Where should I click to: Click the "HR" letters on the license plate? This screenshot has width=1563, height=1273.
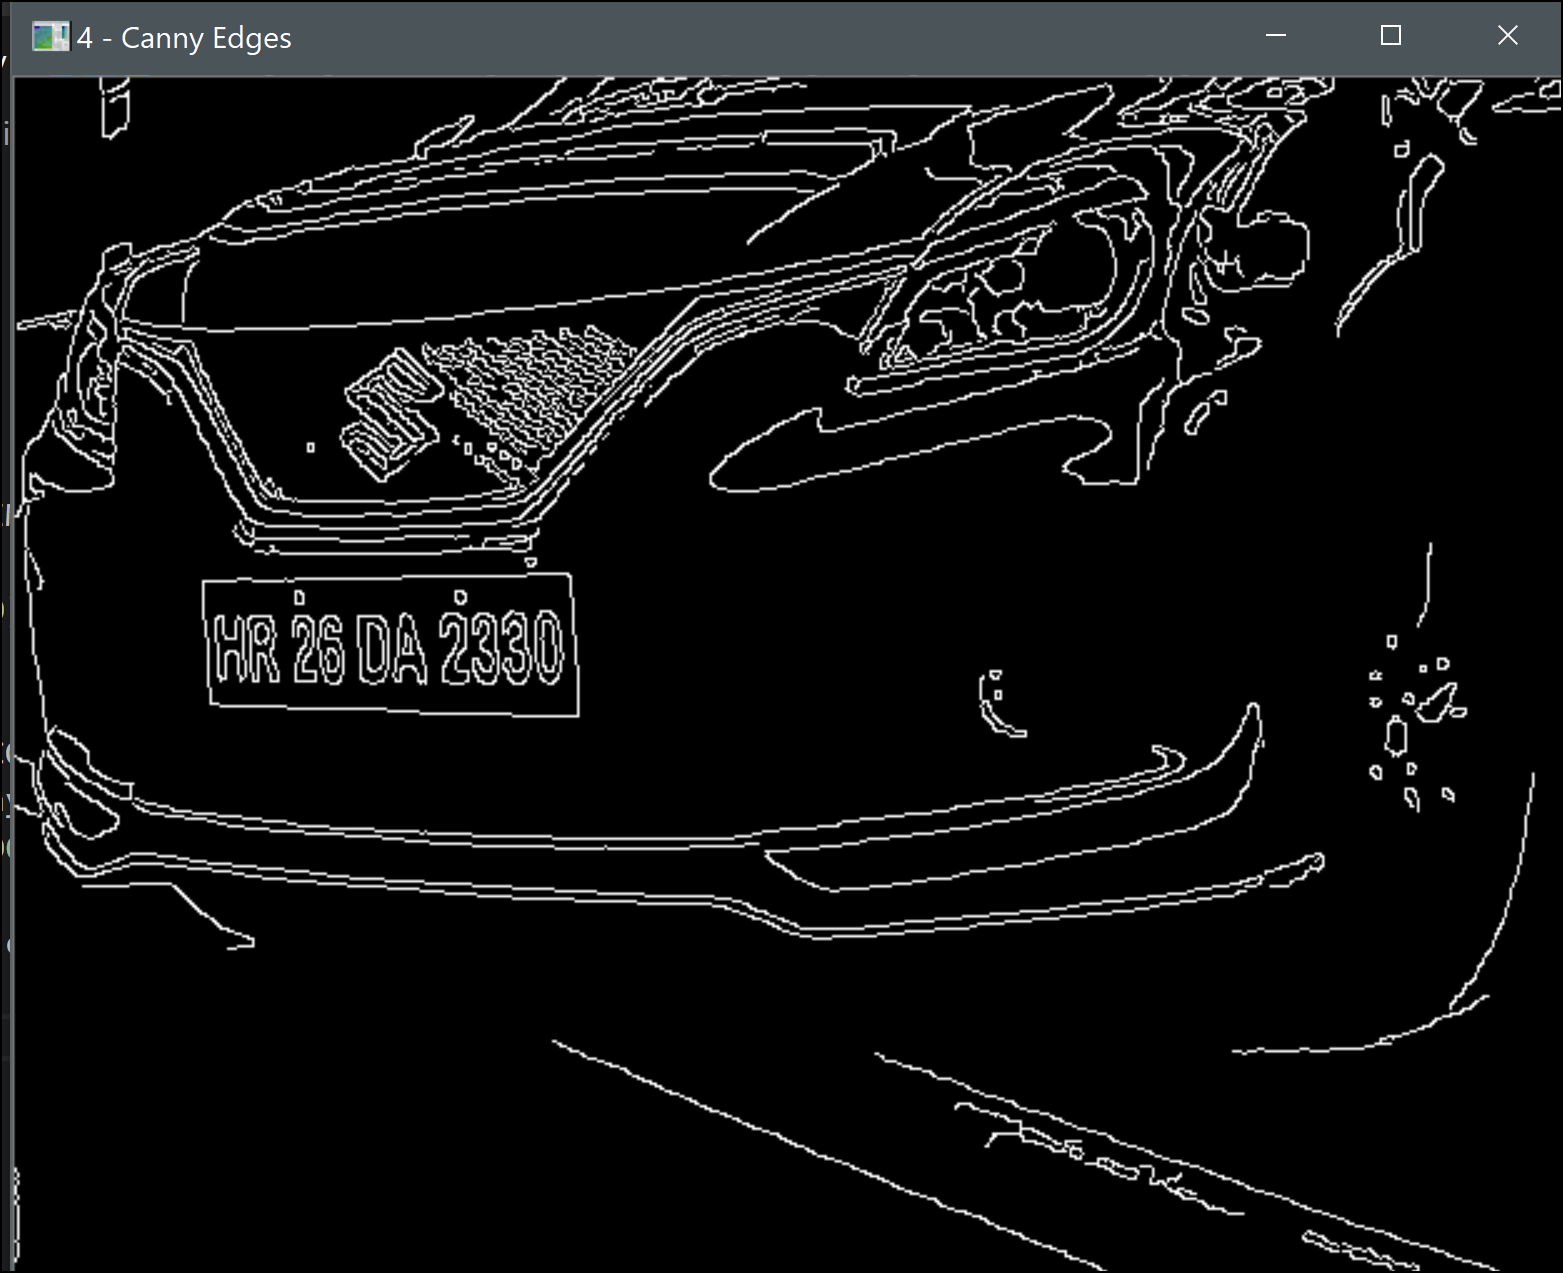click(x=245, y=648)
